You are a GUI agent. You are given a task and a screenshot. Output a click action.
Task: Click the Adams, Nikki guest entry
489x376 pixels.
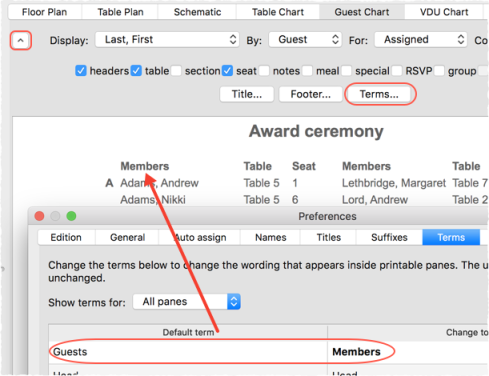pyautogui.click(x=153, y=200)
